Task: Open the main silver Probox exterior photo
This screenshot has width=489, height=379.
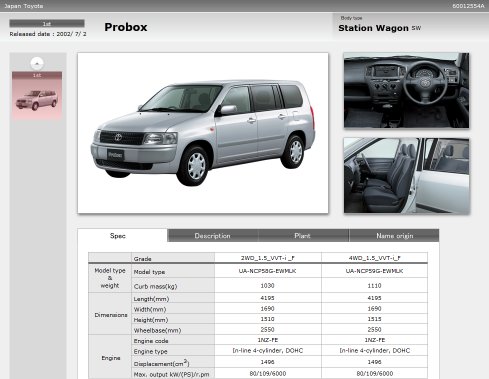Action: coord(203,133)
